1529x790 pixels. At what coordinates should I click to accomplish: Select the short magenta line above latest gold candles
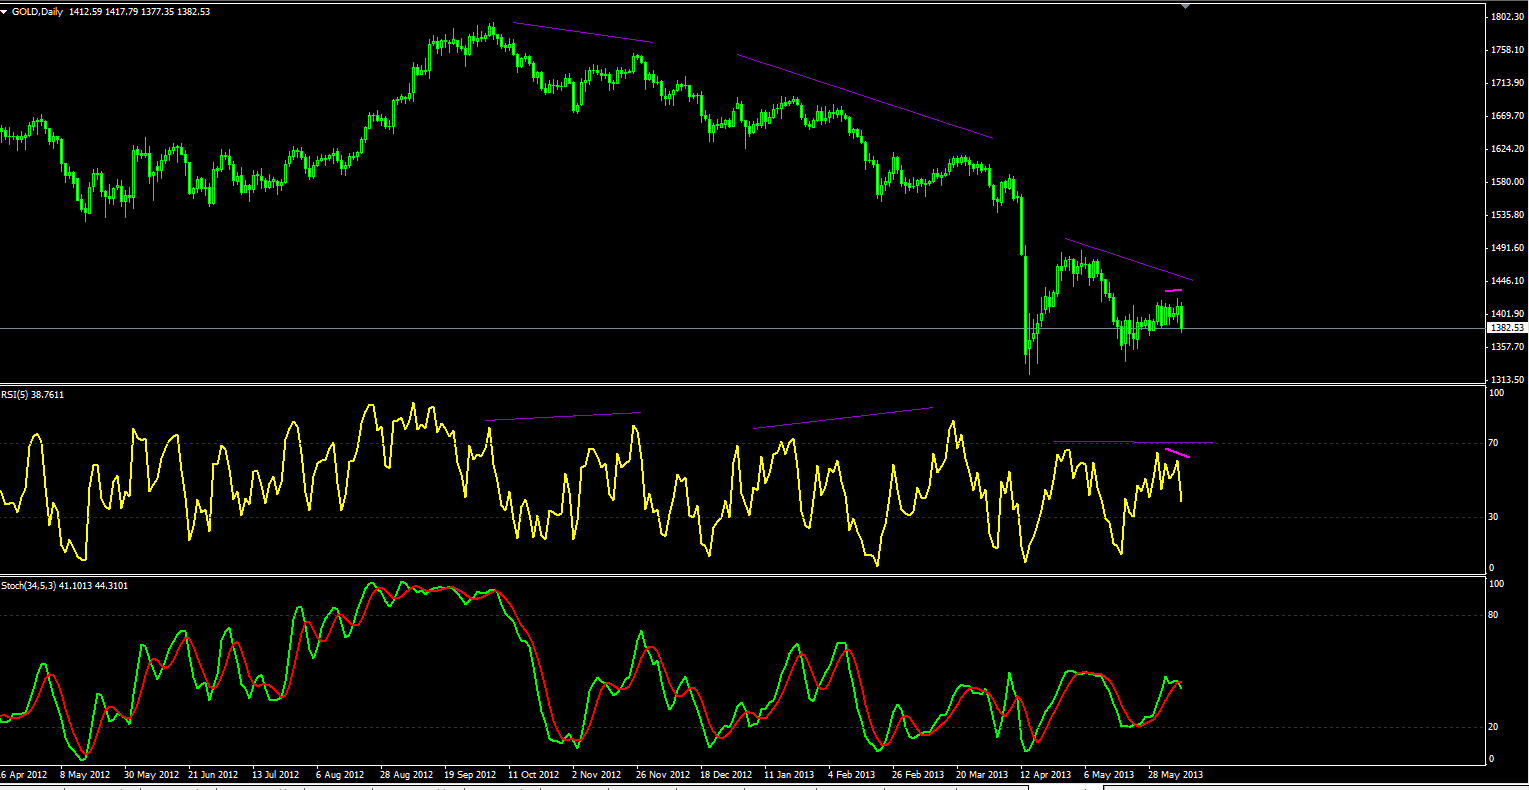click(1174, 290)
